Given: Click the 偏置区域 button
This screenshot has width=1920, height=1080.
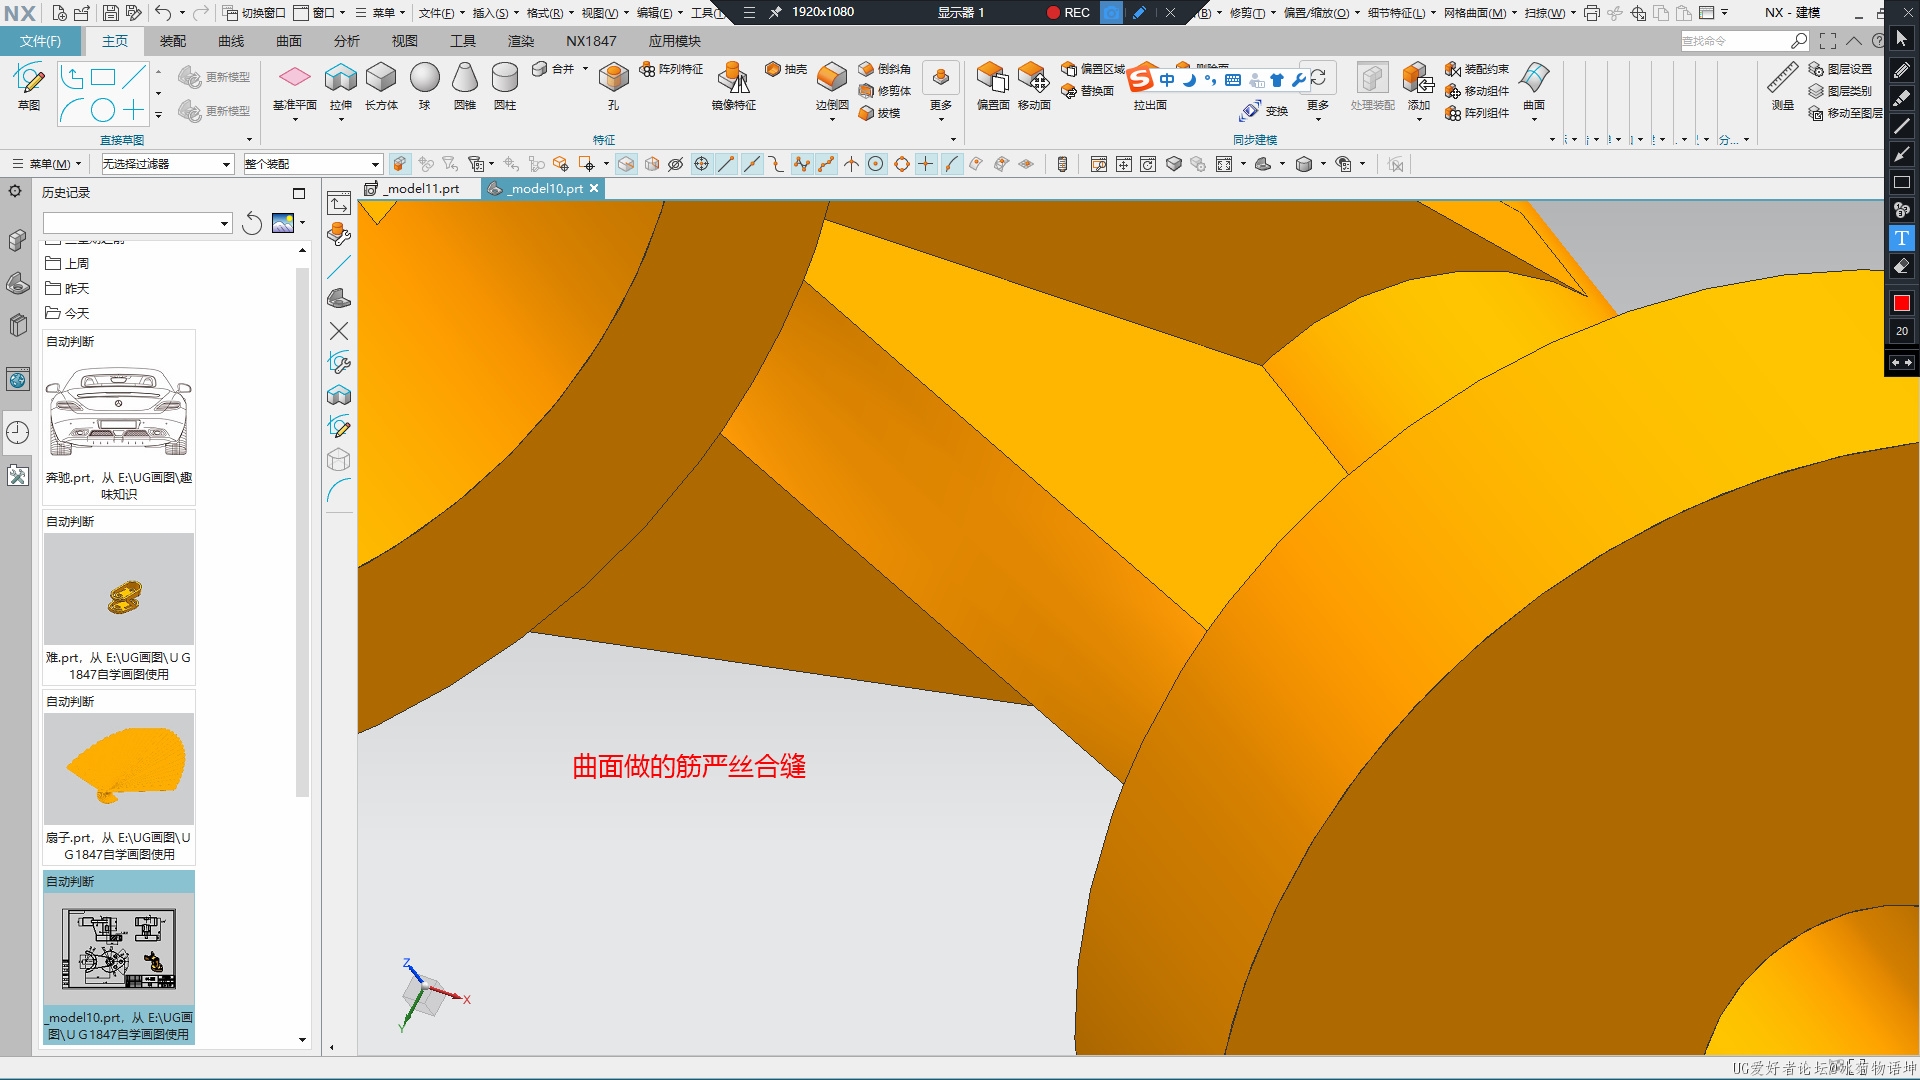Looking at the screenshot, I should 1093,69.
